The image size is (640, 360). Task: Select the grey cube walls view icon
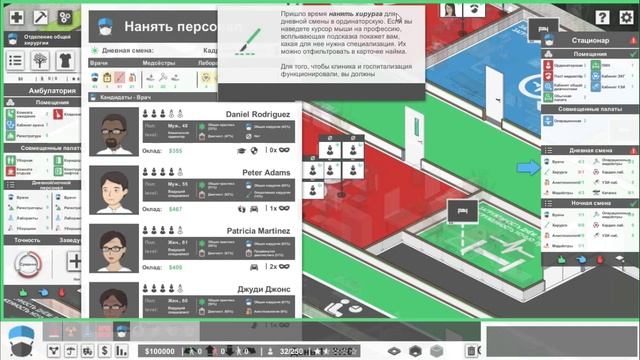[x=436, y=351]
